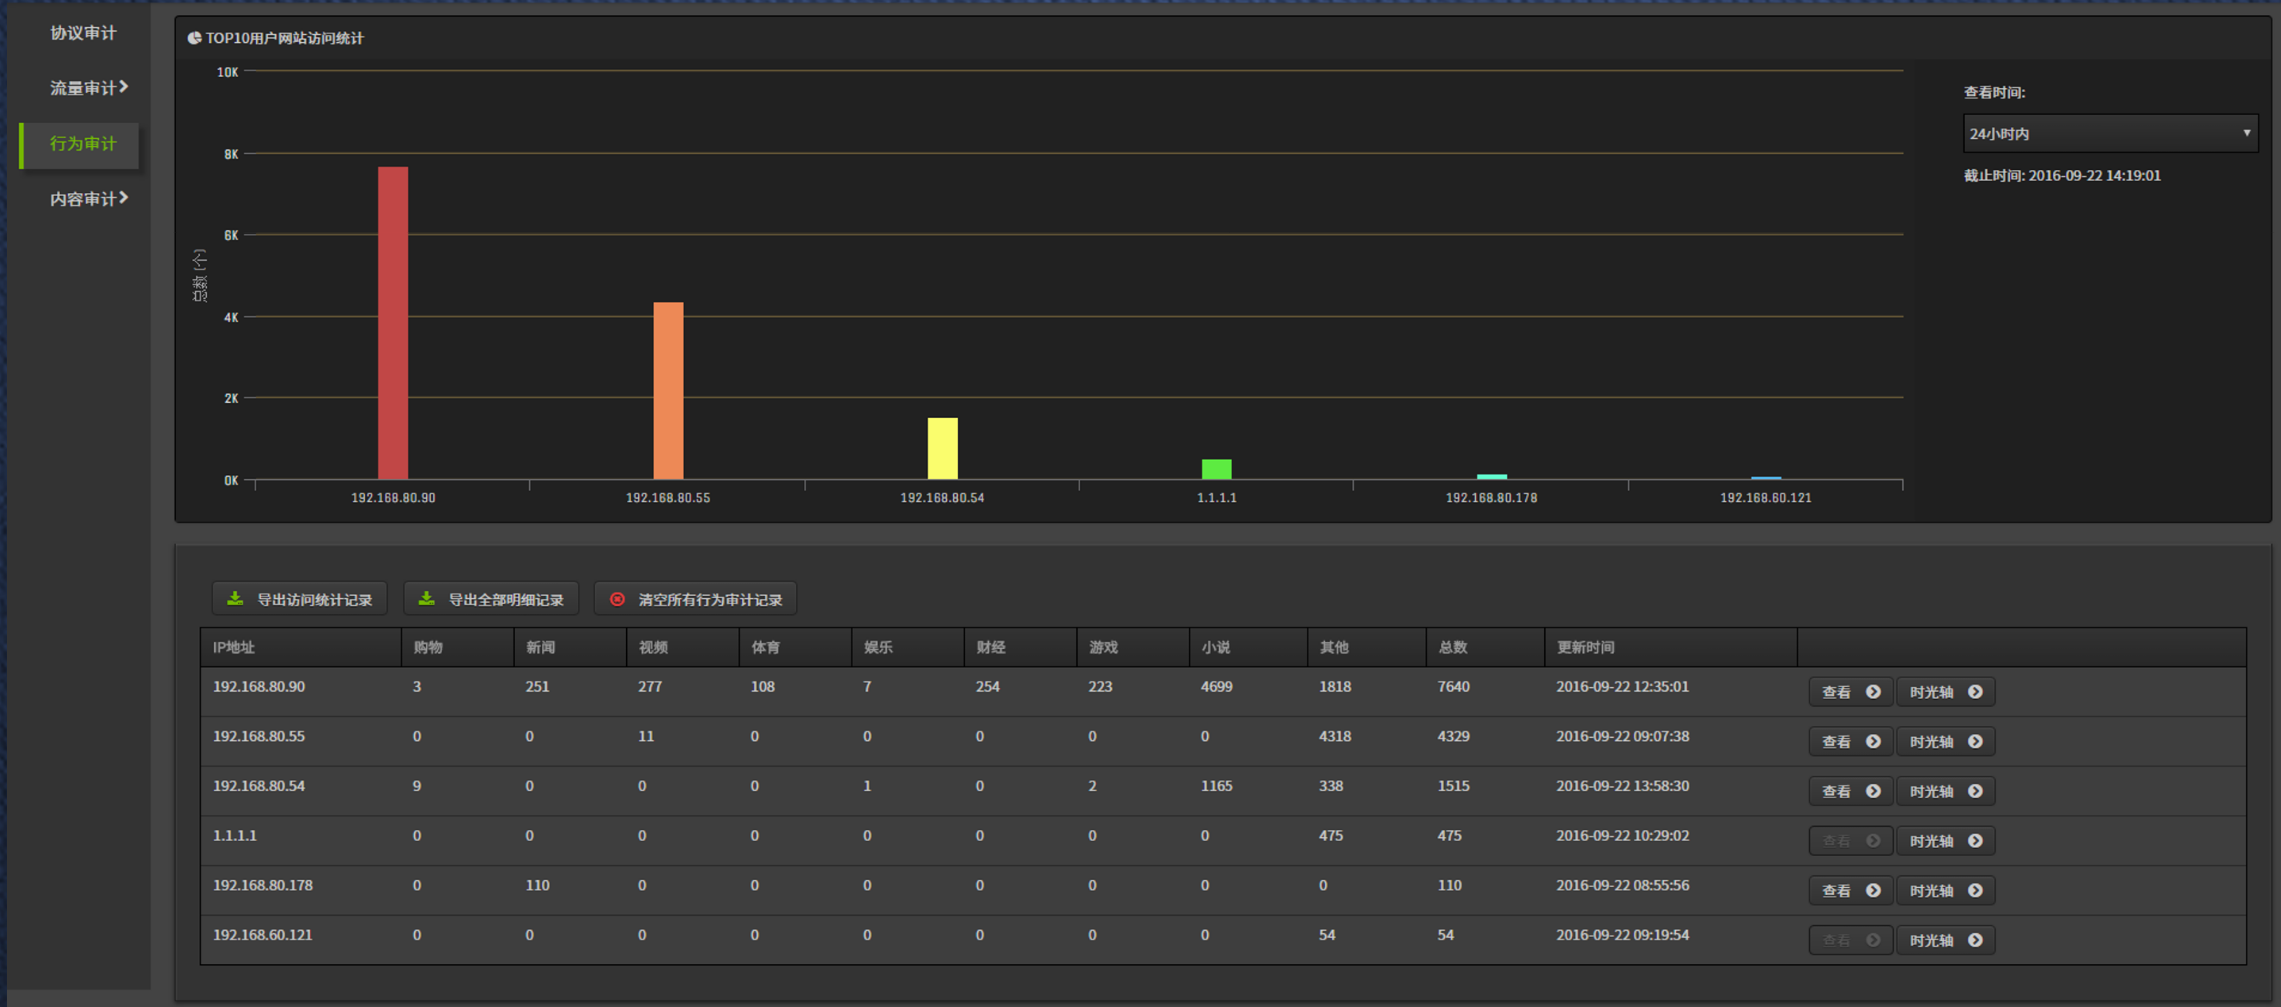The width and height of the screenshot is (2281, 1007).
Task: Click arrow icon on 时光轴 in 1.1.1.1 row
Action: (x=1975, y=841)
